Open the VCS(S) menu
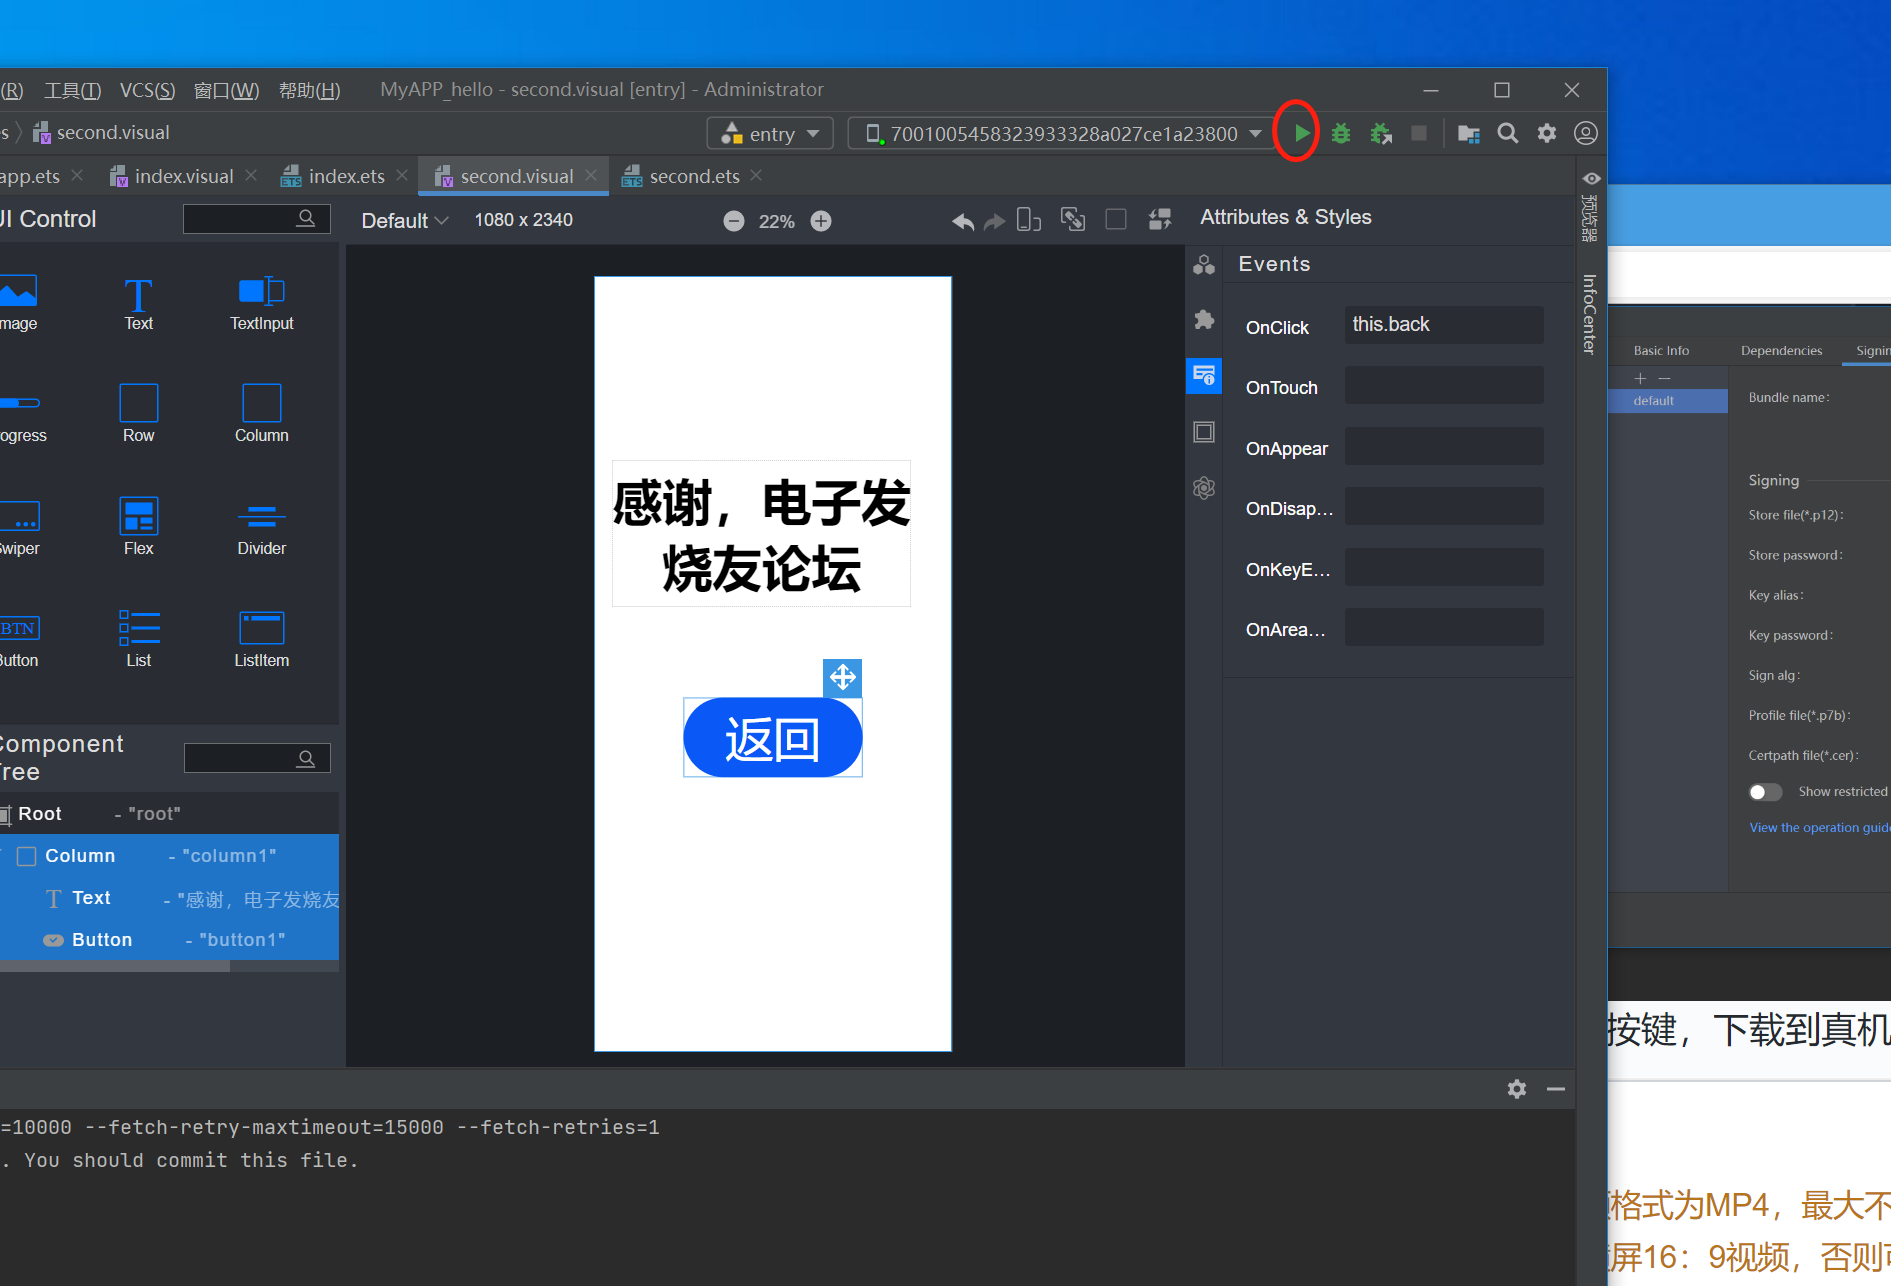The image size is (1891, 1286). (147, 90)
